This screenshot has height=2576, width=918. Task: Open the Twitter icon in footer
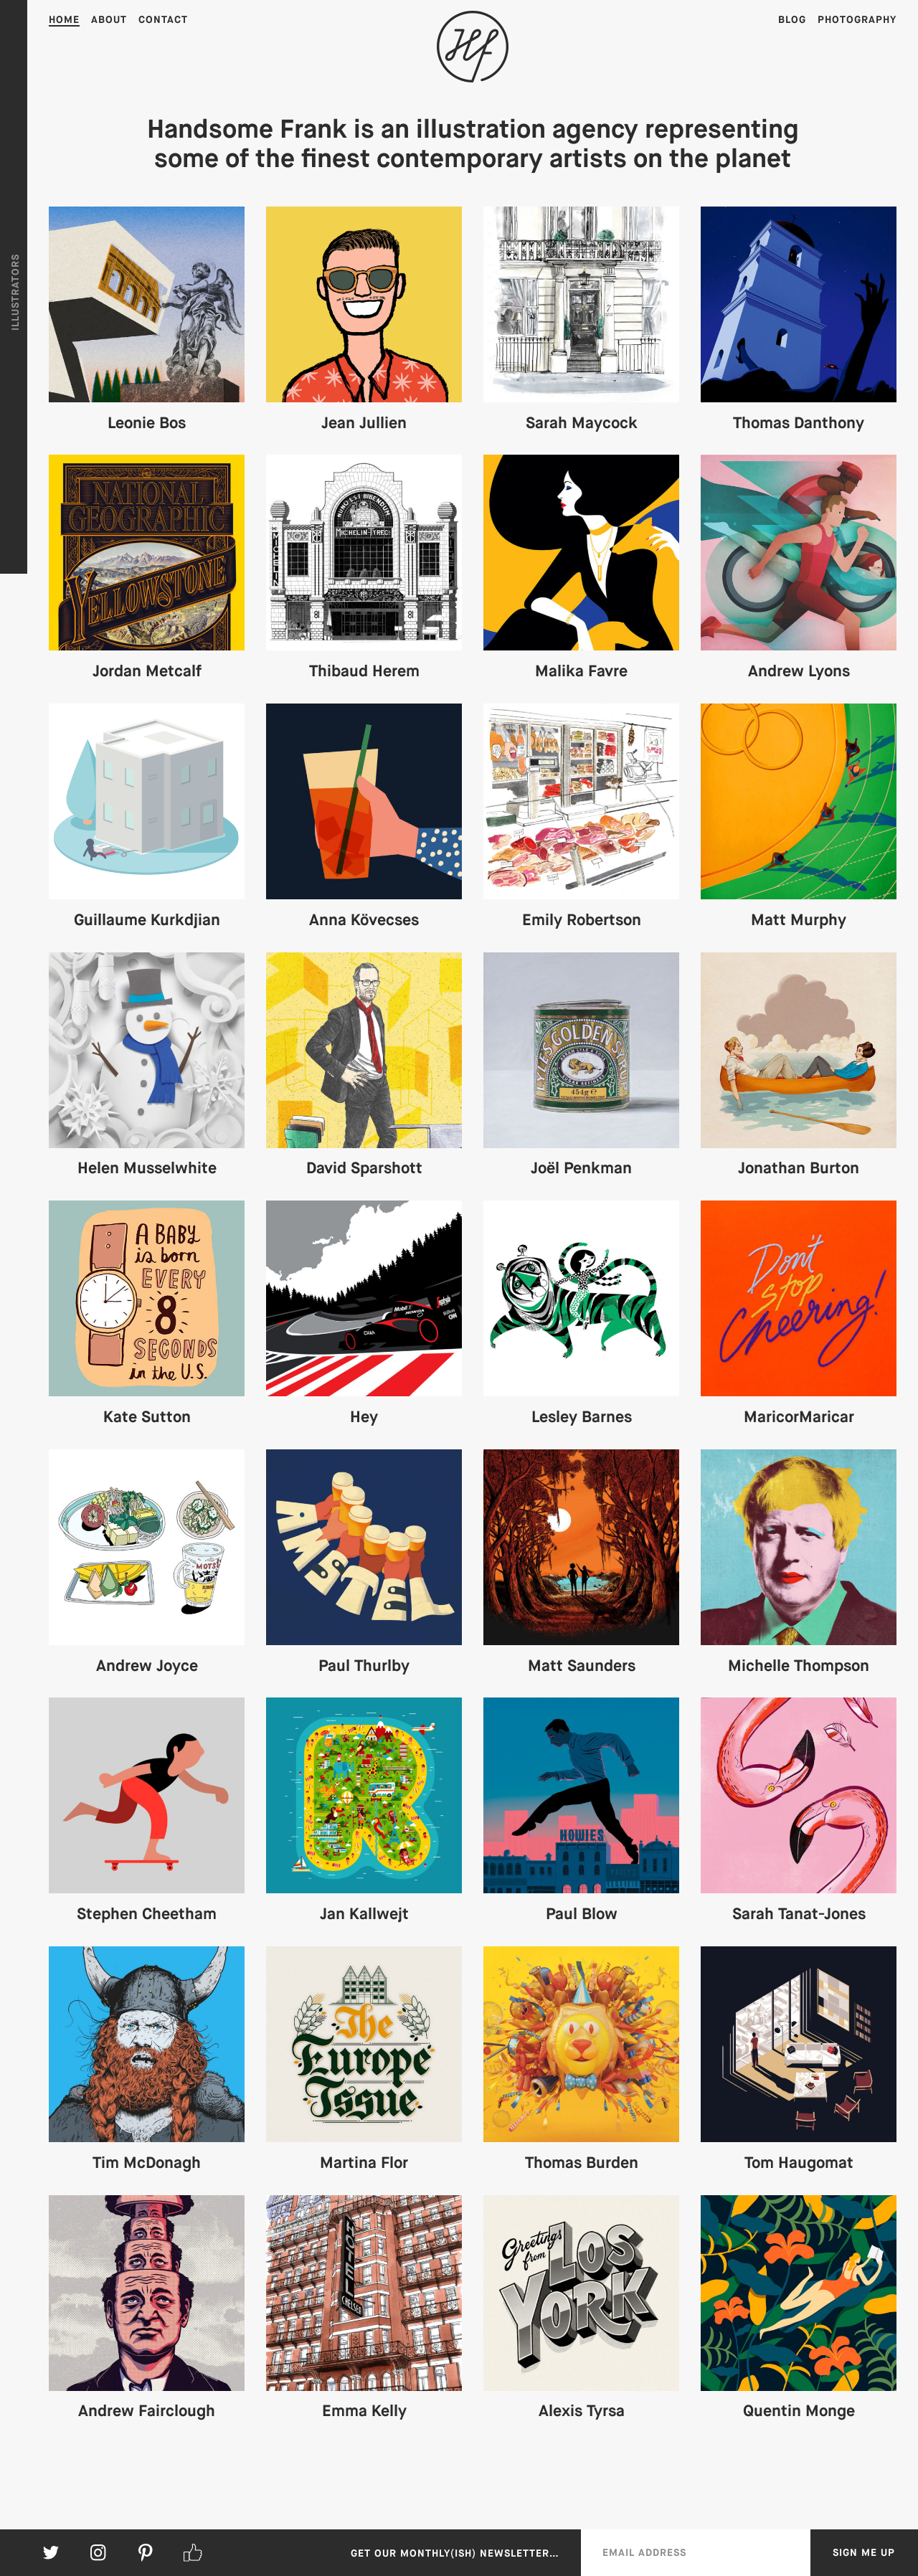click(51, 2552)
